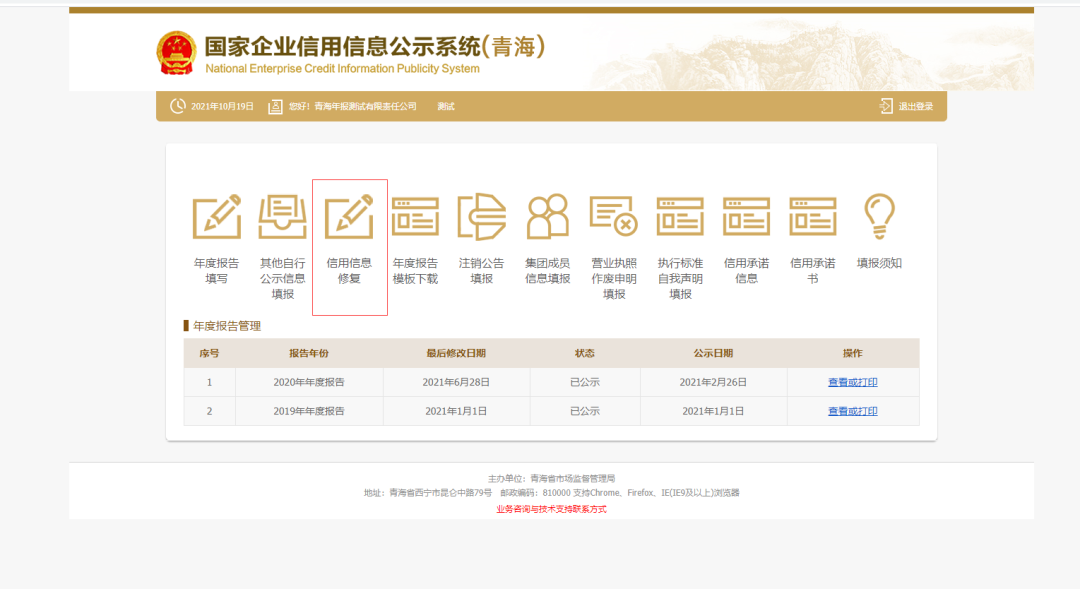The width and height of the screenshot is (1080, 589).
Task: Select the 2020年年度报告 cell
Action: tap(309, 382)
